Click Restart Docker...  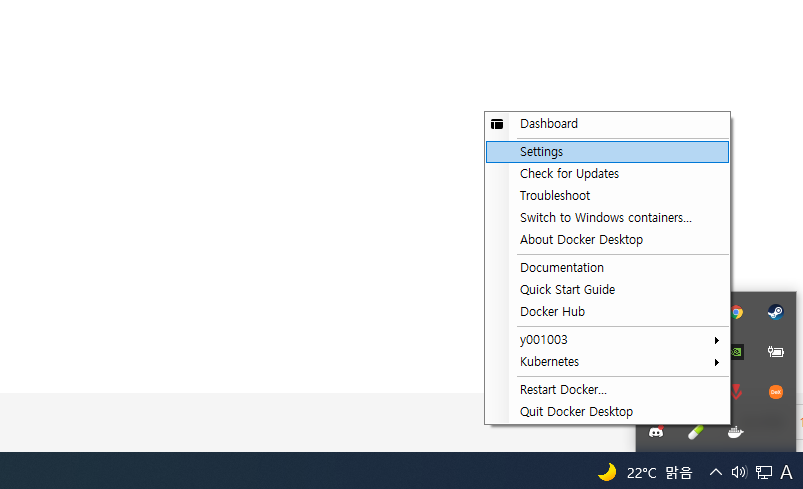point(607,390)
